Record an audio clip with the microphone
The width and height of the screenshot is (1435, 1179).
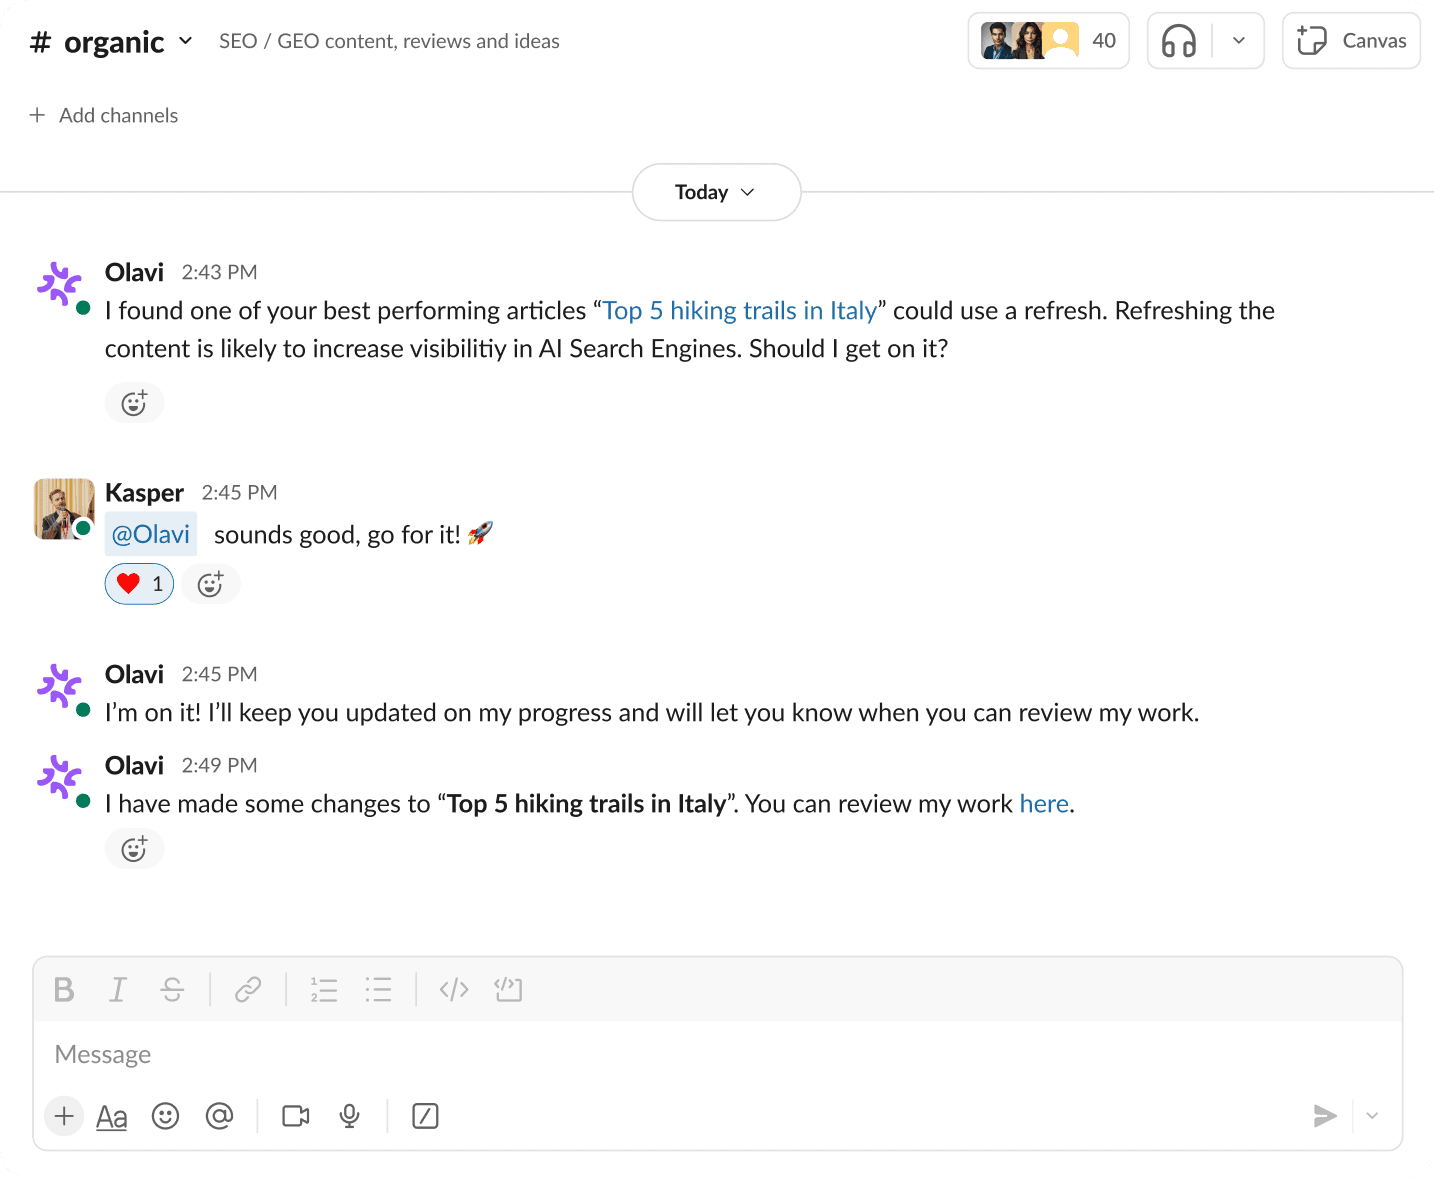coord(349,1116)
